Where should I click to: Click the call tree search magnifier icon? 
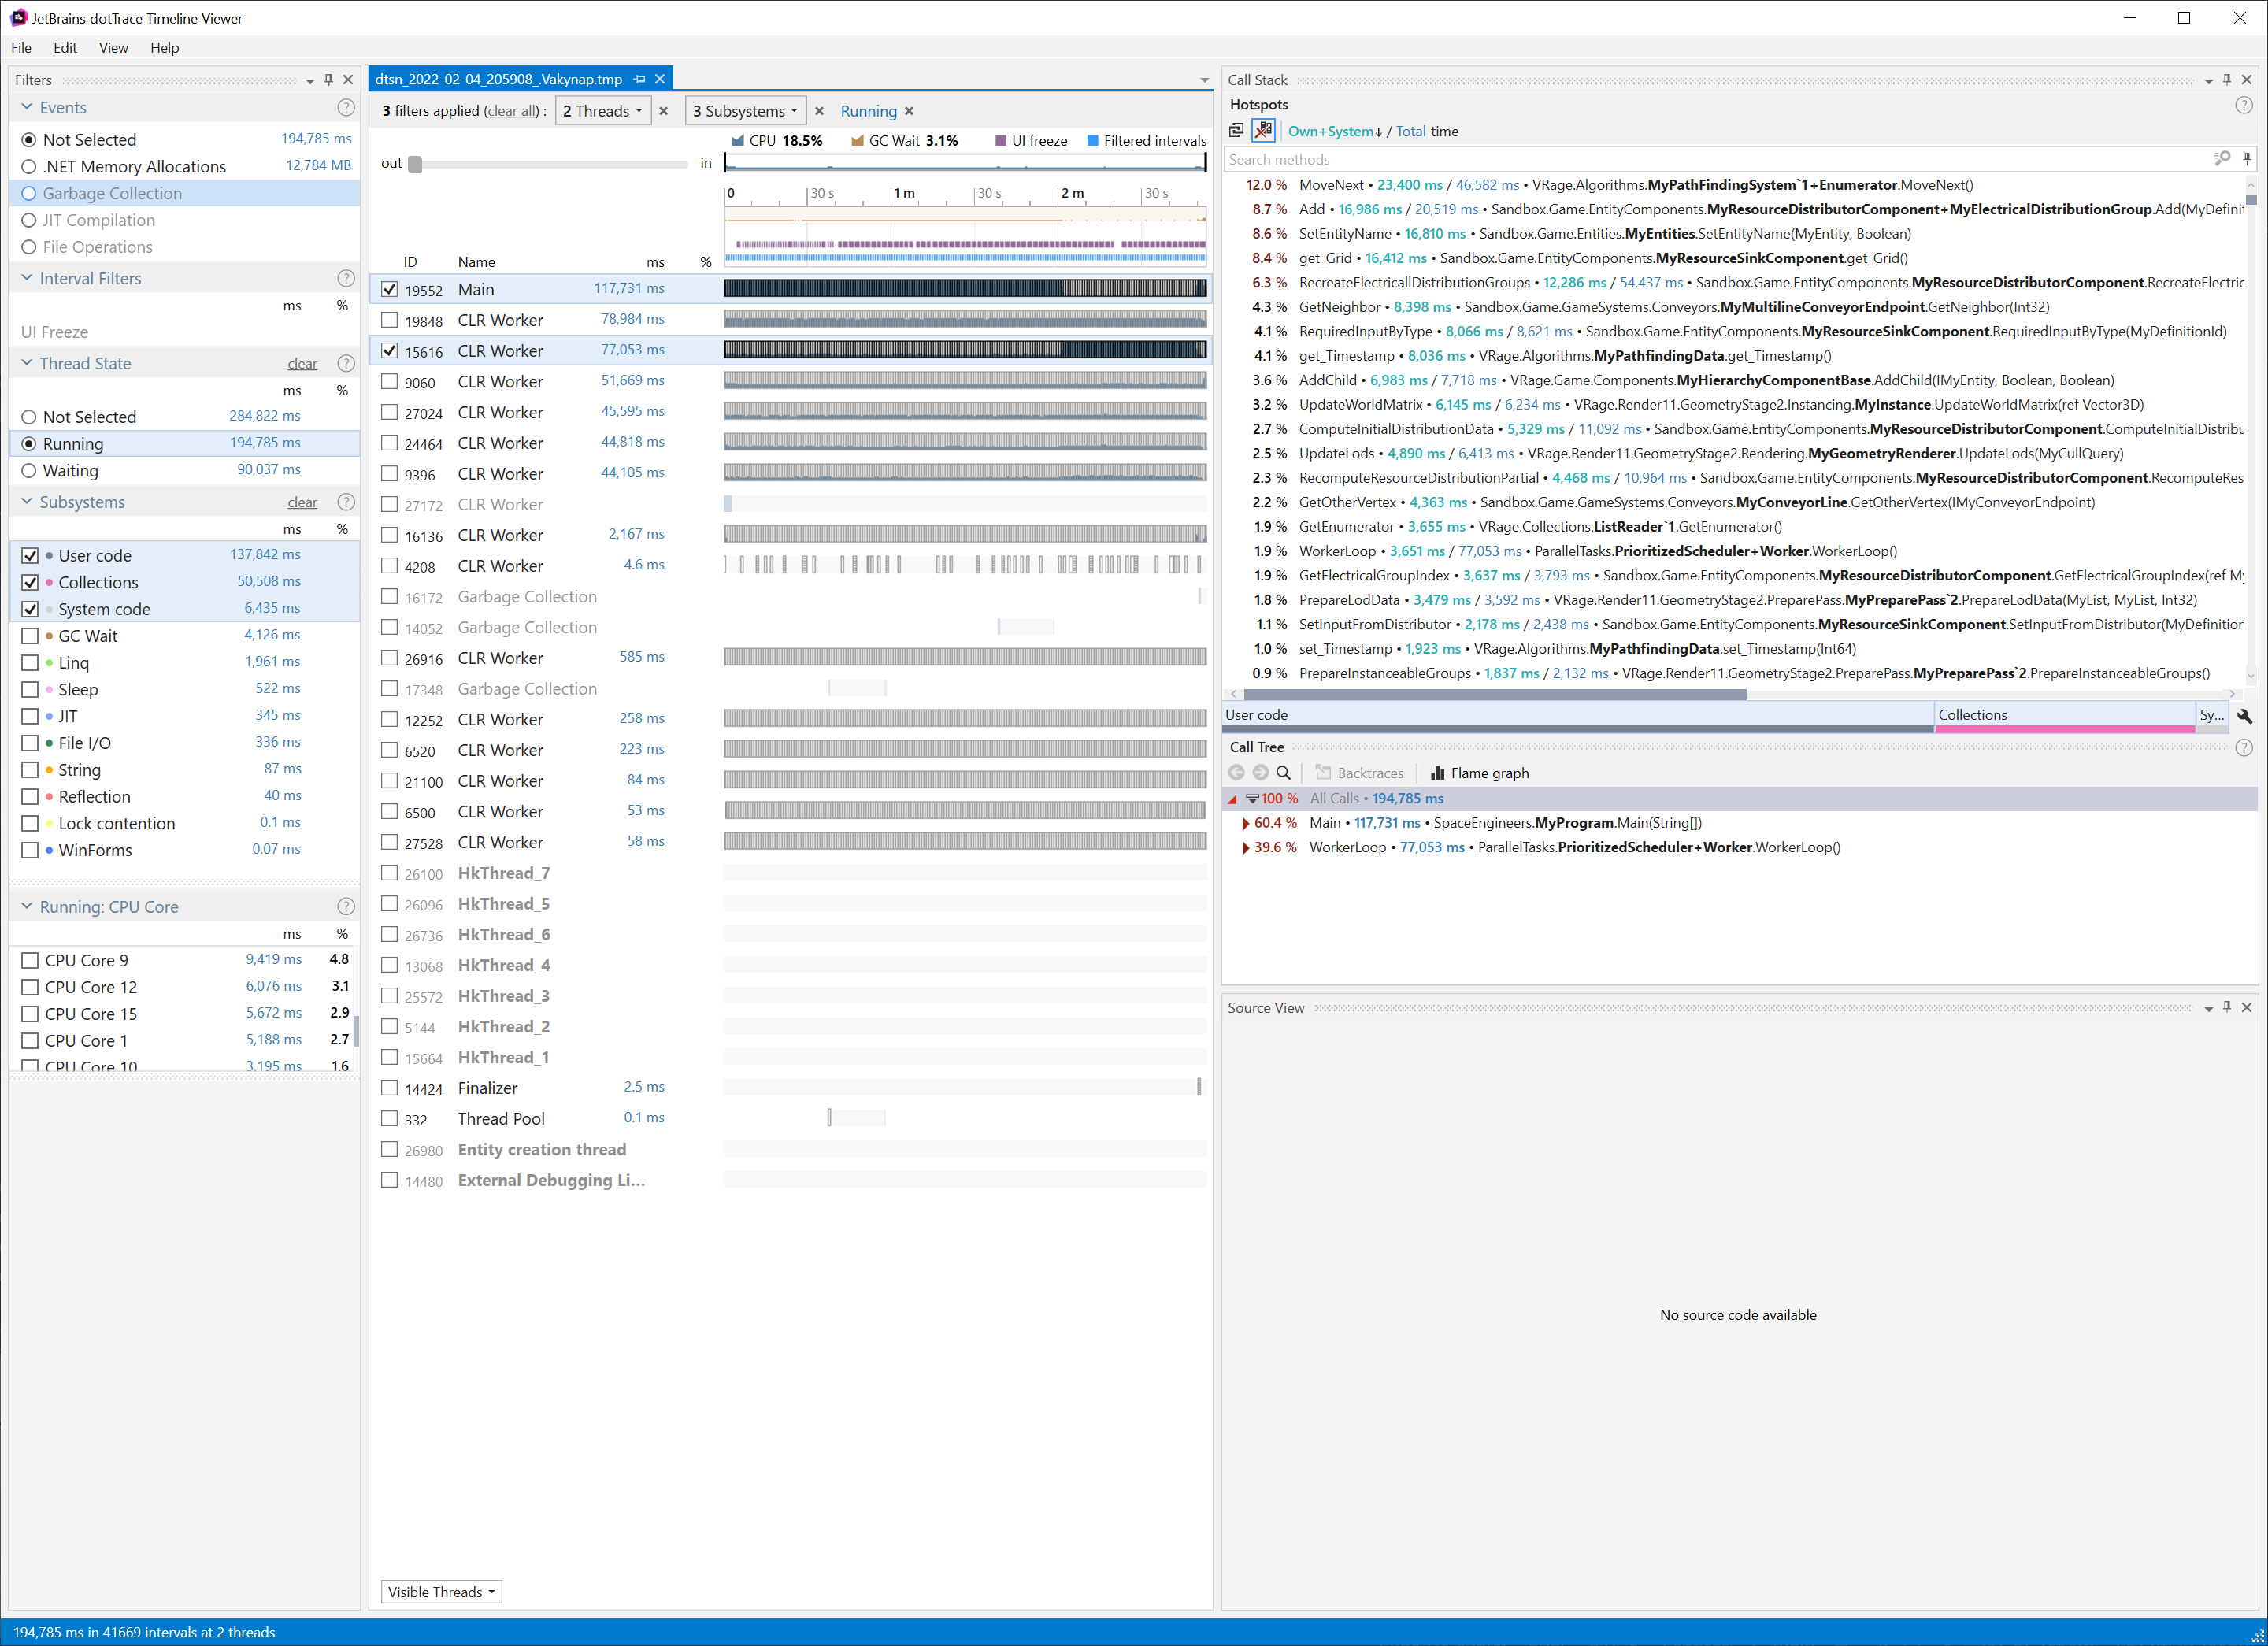(x=1284, y=773)
